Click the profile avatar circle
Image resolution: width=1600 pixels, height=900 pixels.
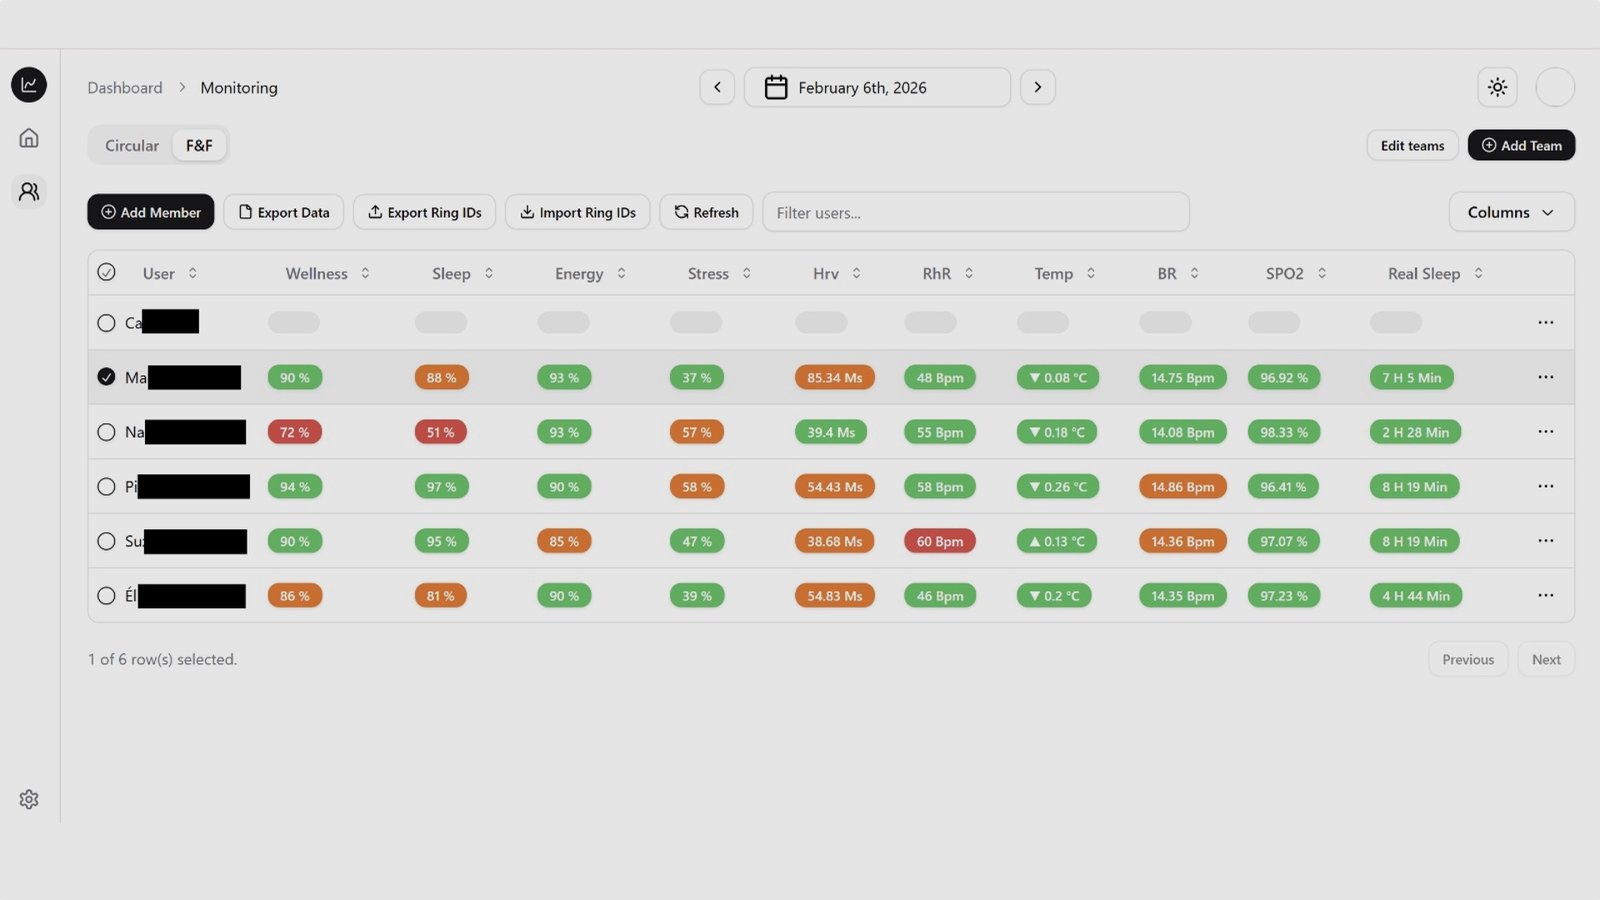pyautogui.click(x=1554, y=87)
